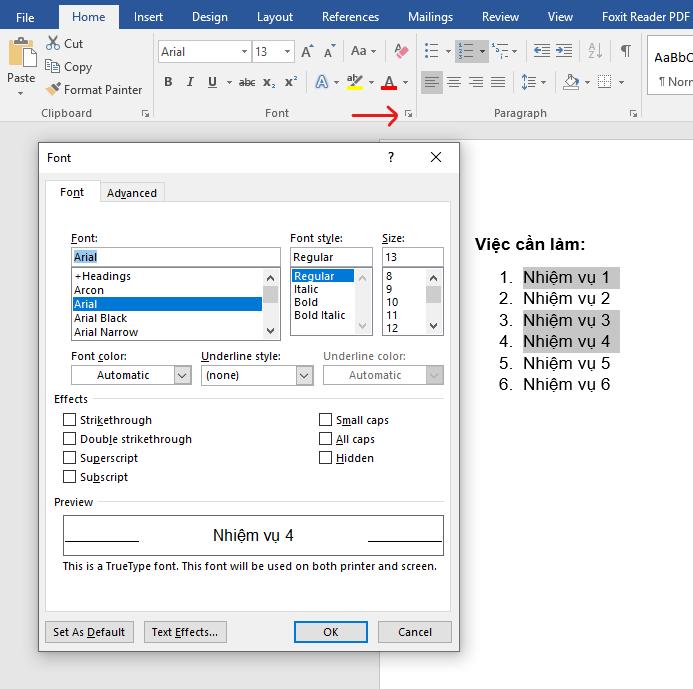Click the Bullets list icon
This screenshot has height=689, width=693.
click(x=431, y=51)
